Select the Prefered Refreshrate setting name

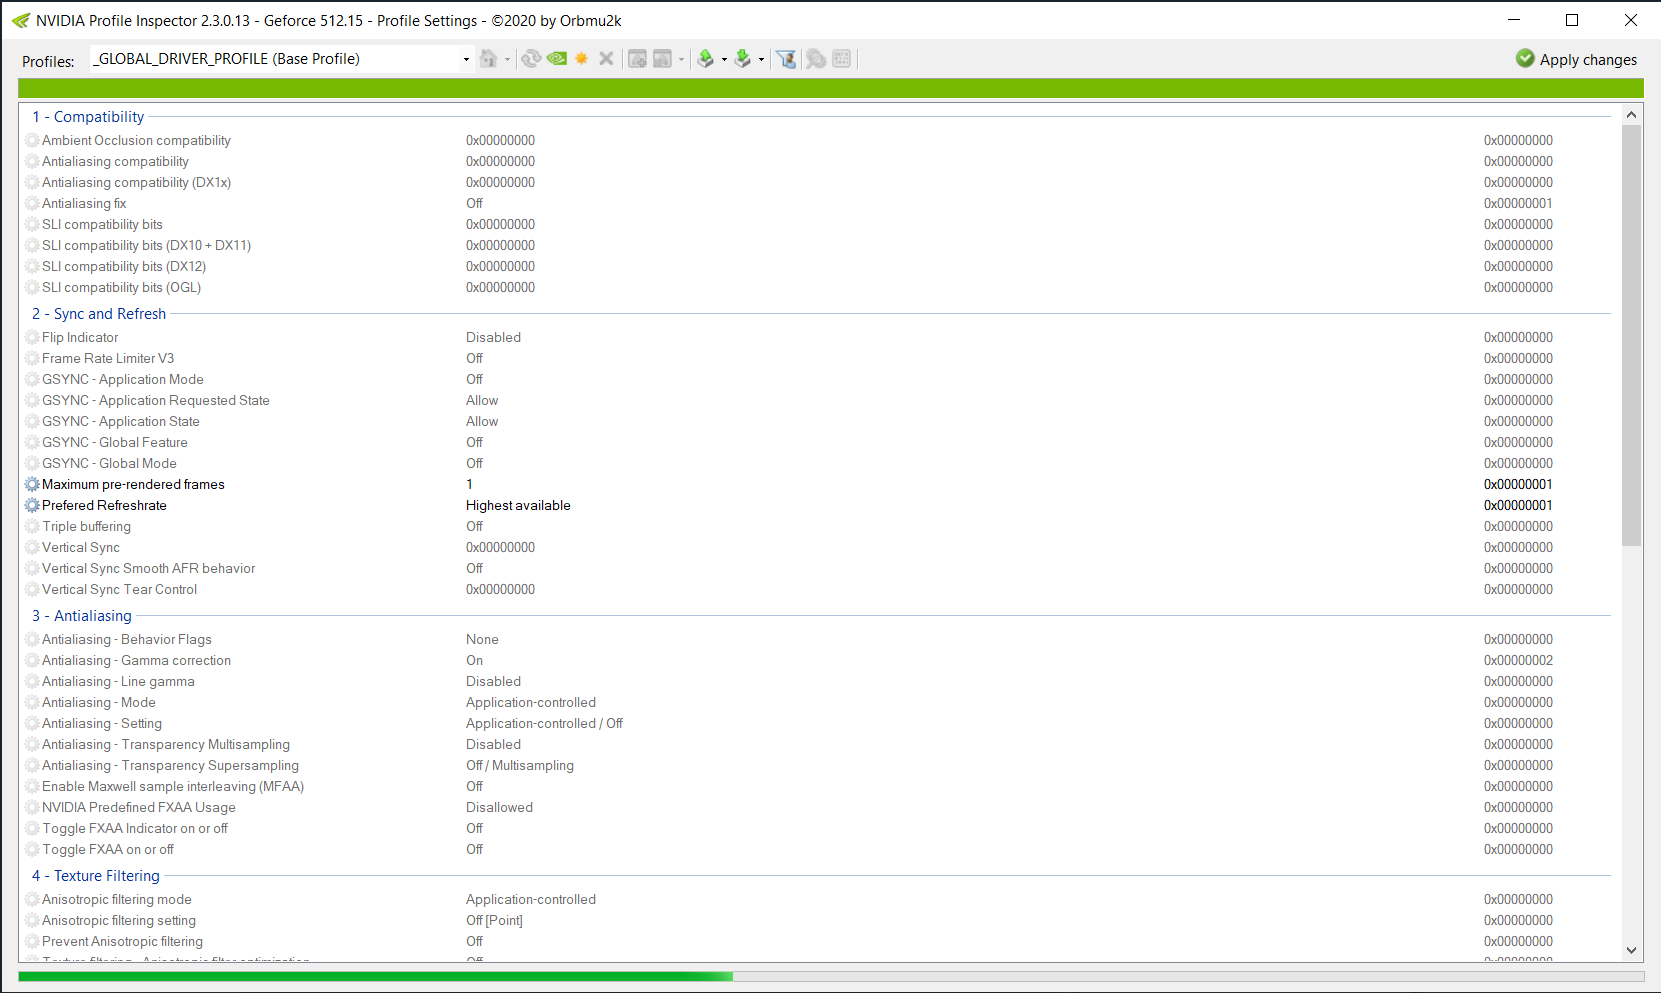[104, 505]
